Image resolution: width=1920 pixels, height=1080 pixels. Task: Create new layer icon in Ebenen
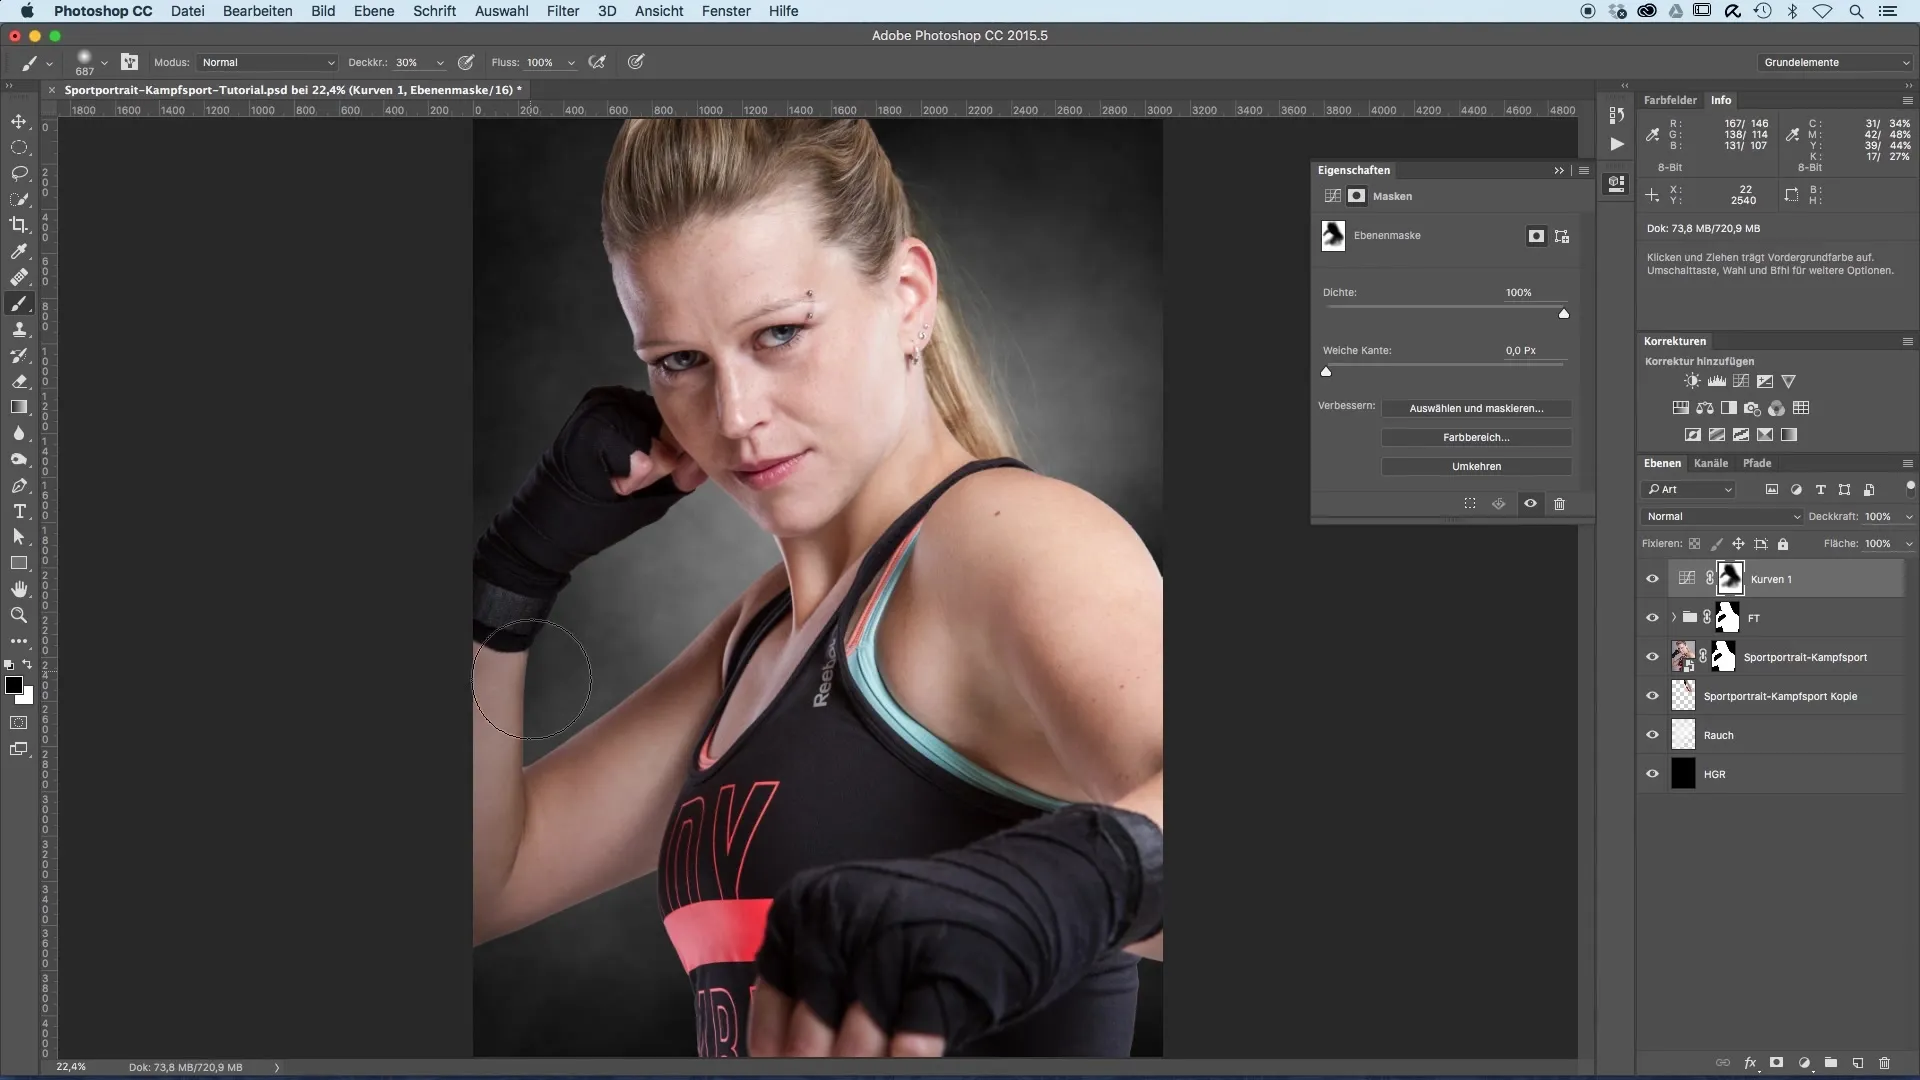[1858, 1063]
